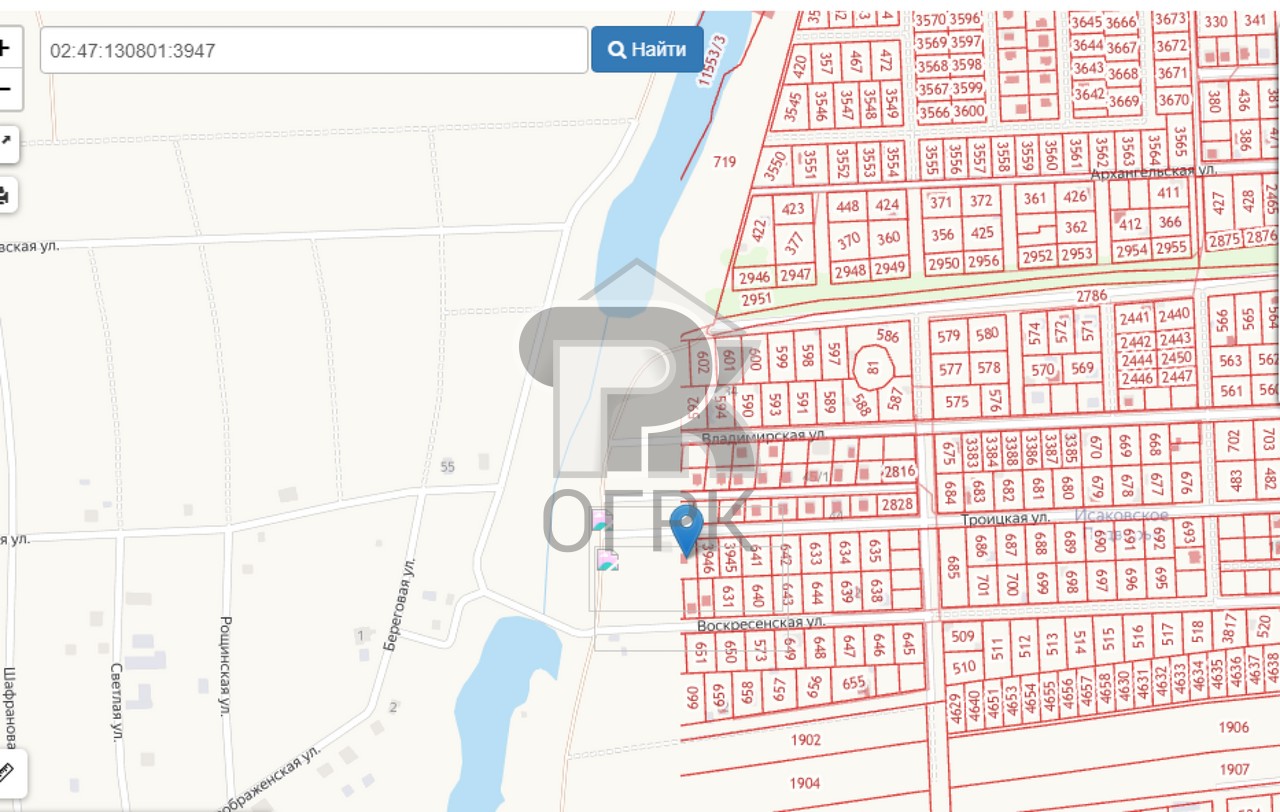Click the Найти search button
Screen dimensions: 1280x812
[x=648, y=50]
